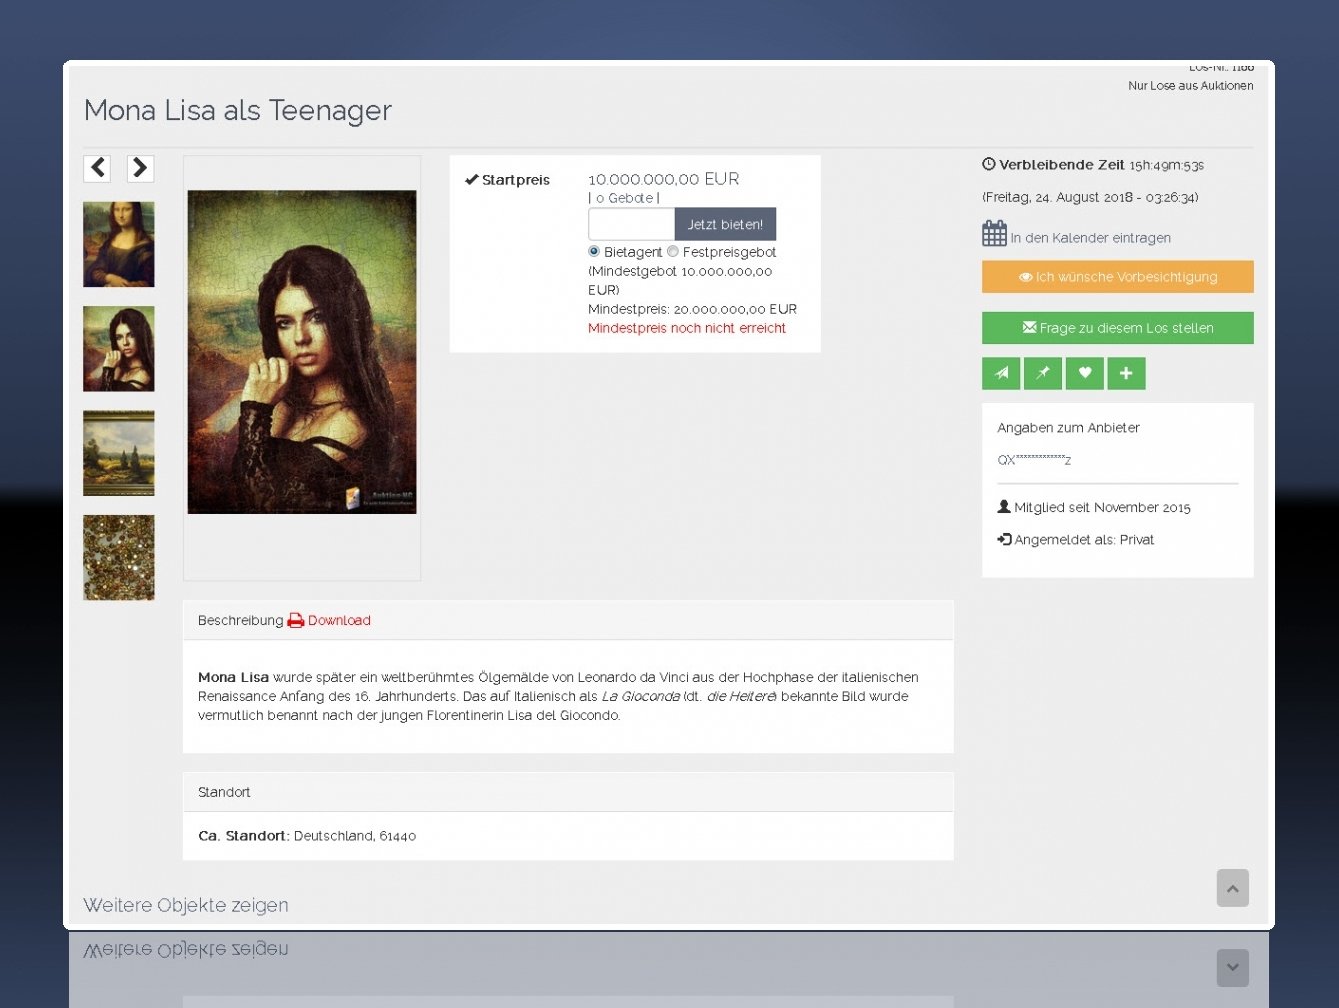Open the 0 Gebote bids link
1339x1008 pixels.
(624, 198)
